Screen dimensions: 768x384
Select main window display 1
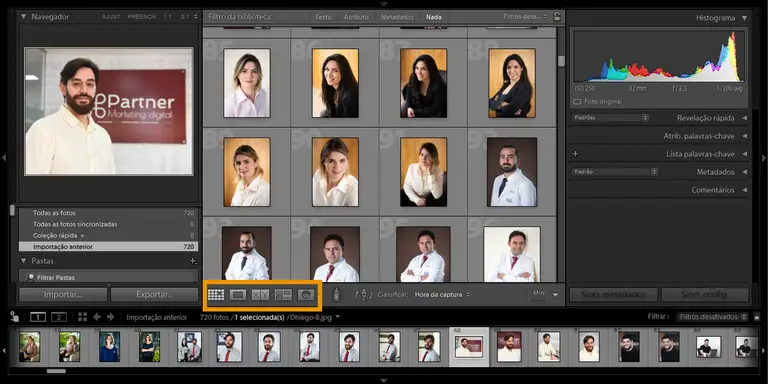point(38,317)
